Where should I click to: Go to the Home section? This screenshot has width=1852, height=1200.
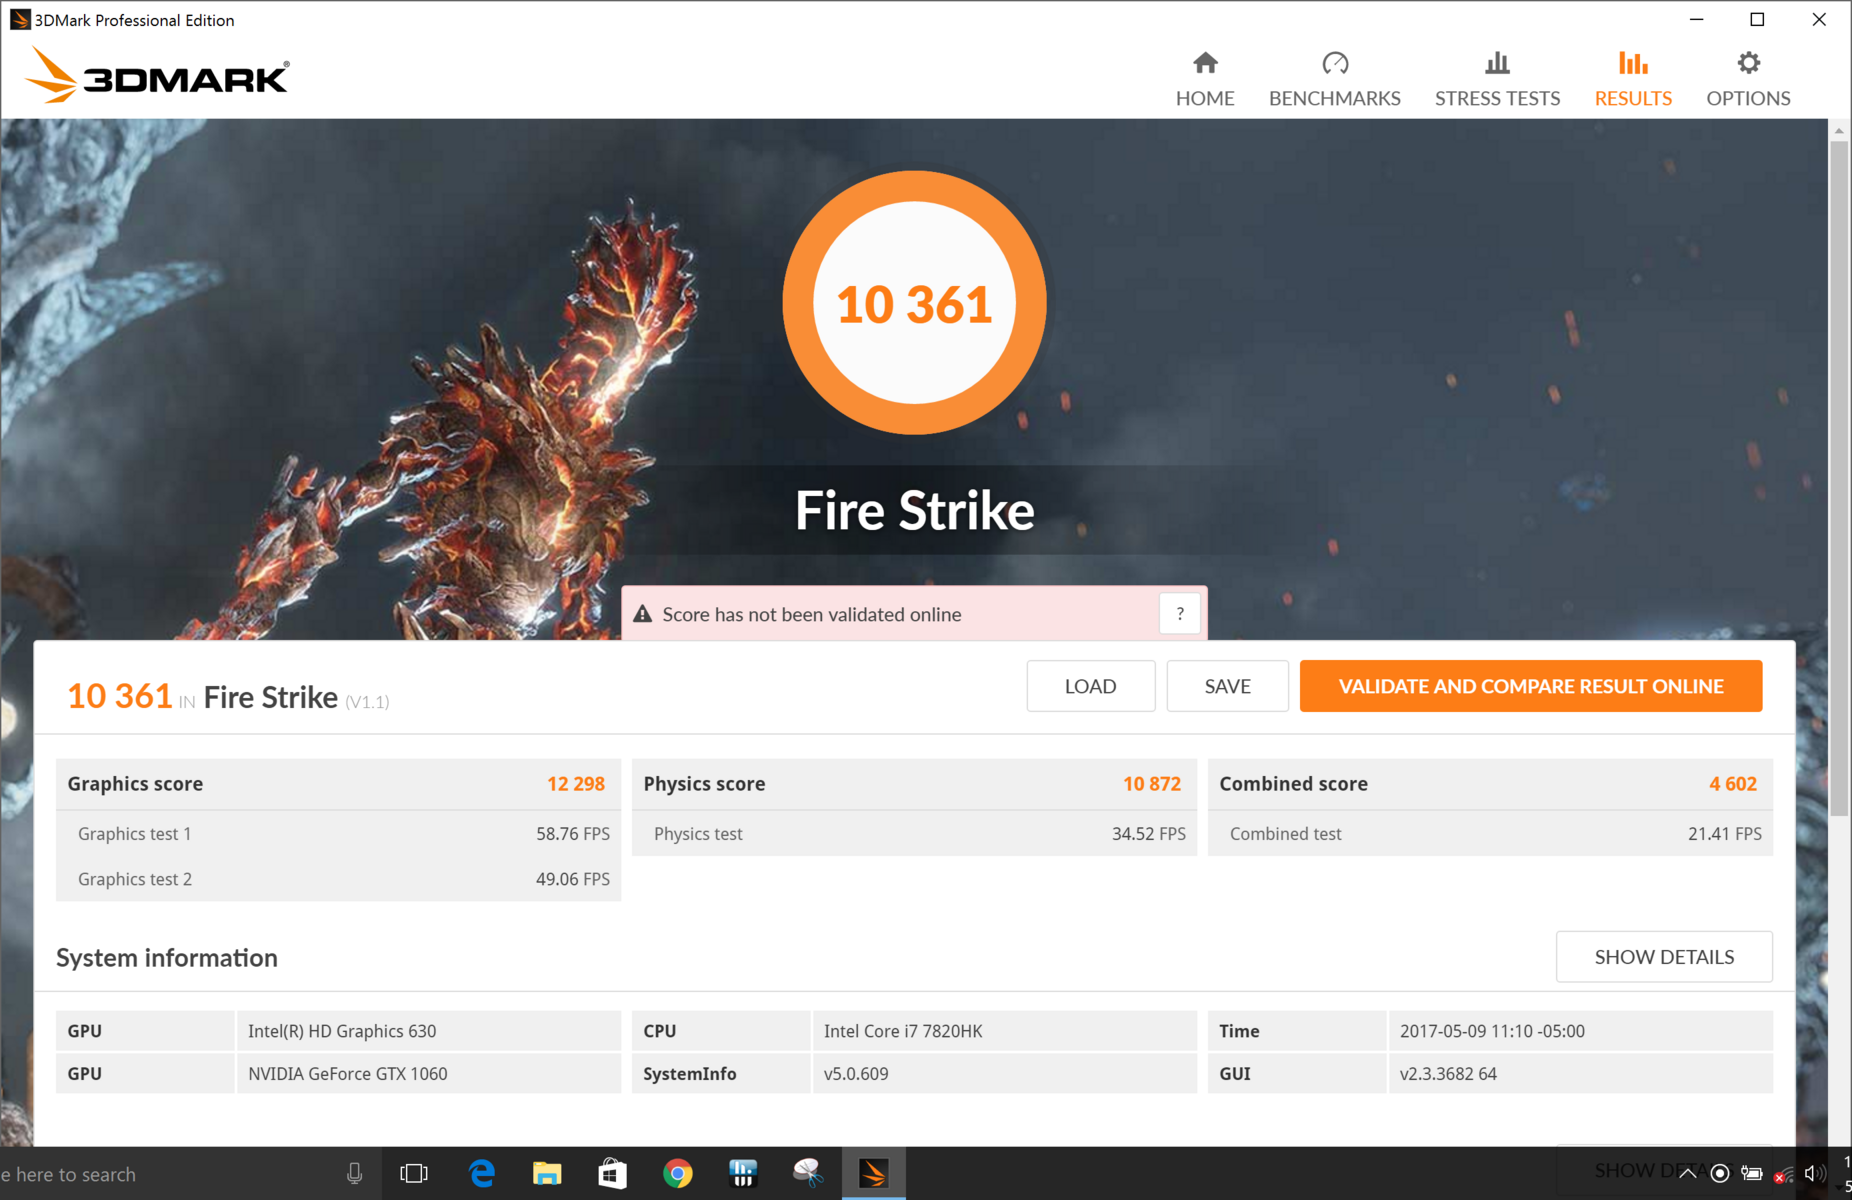[x=1205, y=79]
